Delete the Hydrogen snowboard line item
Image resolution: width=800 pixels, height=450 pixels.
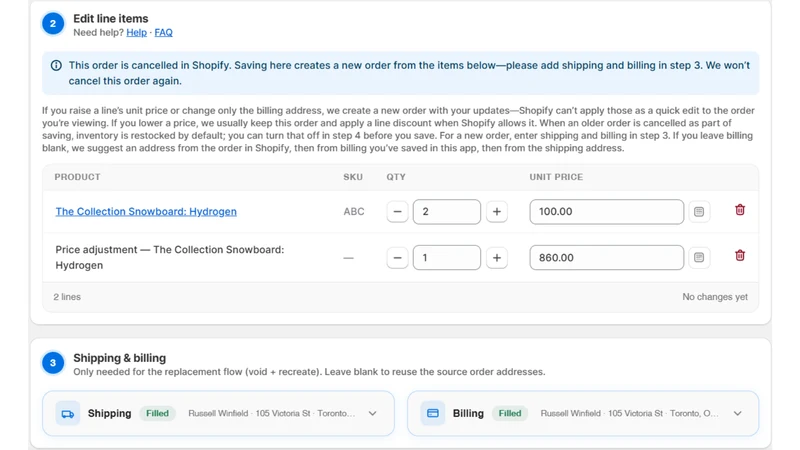tap(740, 210)
